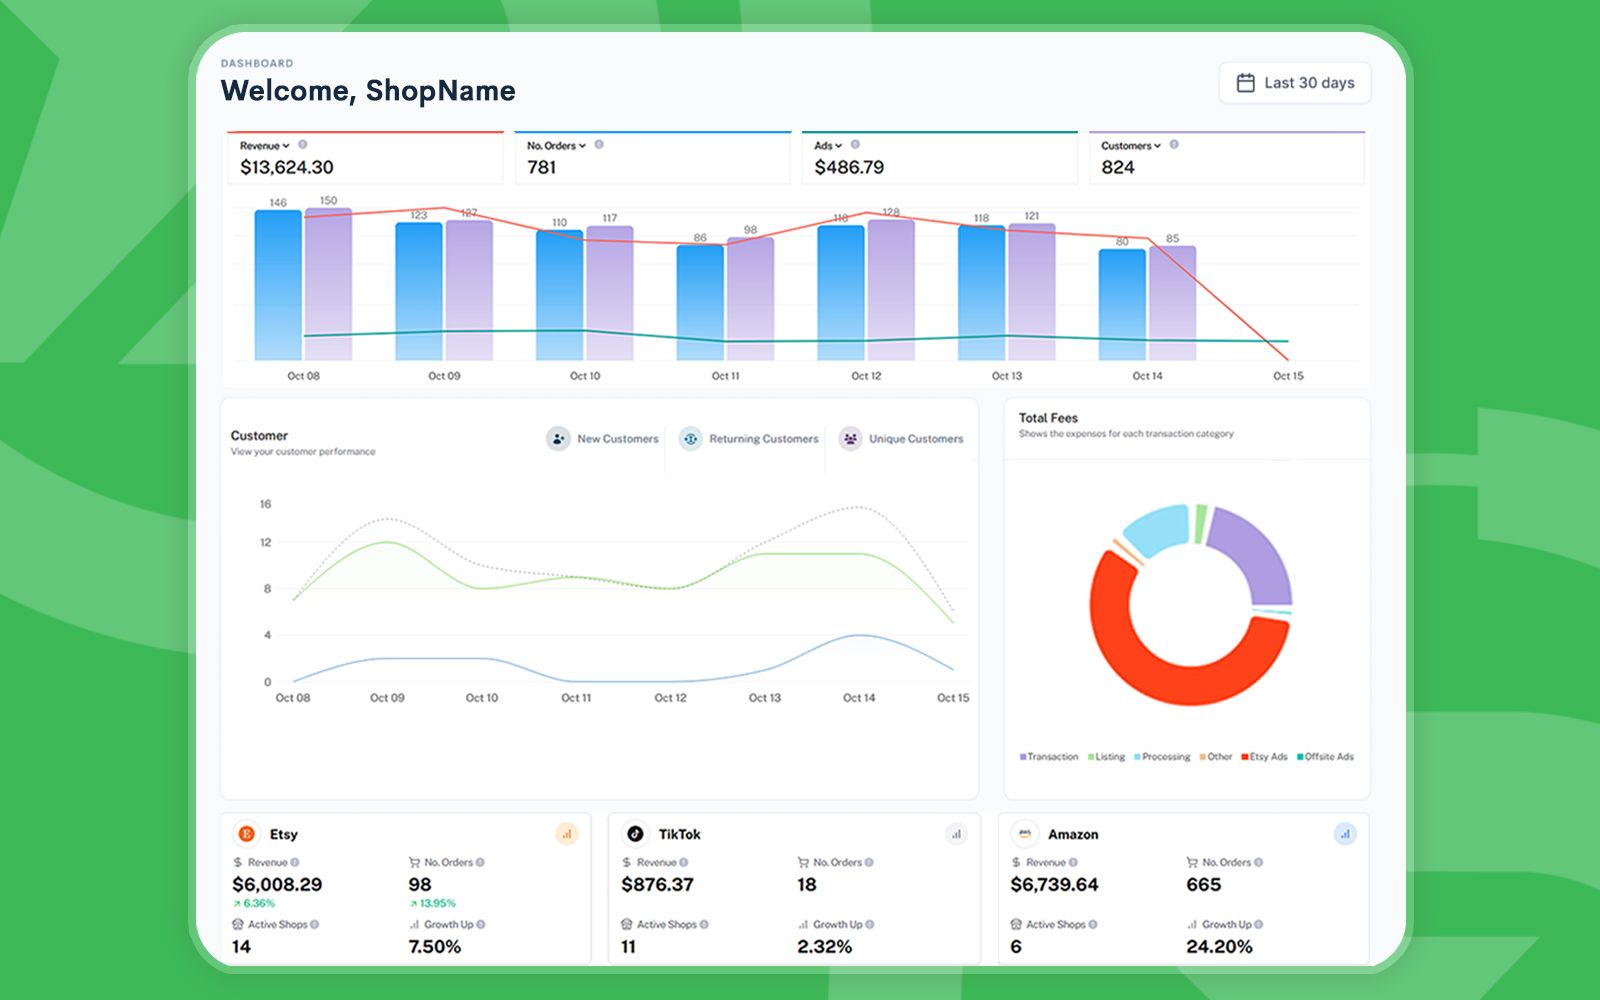Open the Last 30 days date selector
Viewport: 1600px width, 1000px height.
[1295, 82]
